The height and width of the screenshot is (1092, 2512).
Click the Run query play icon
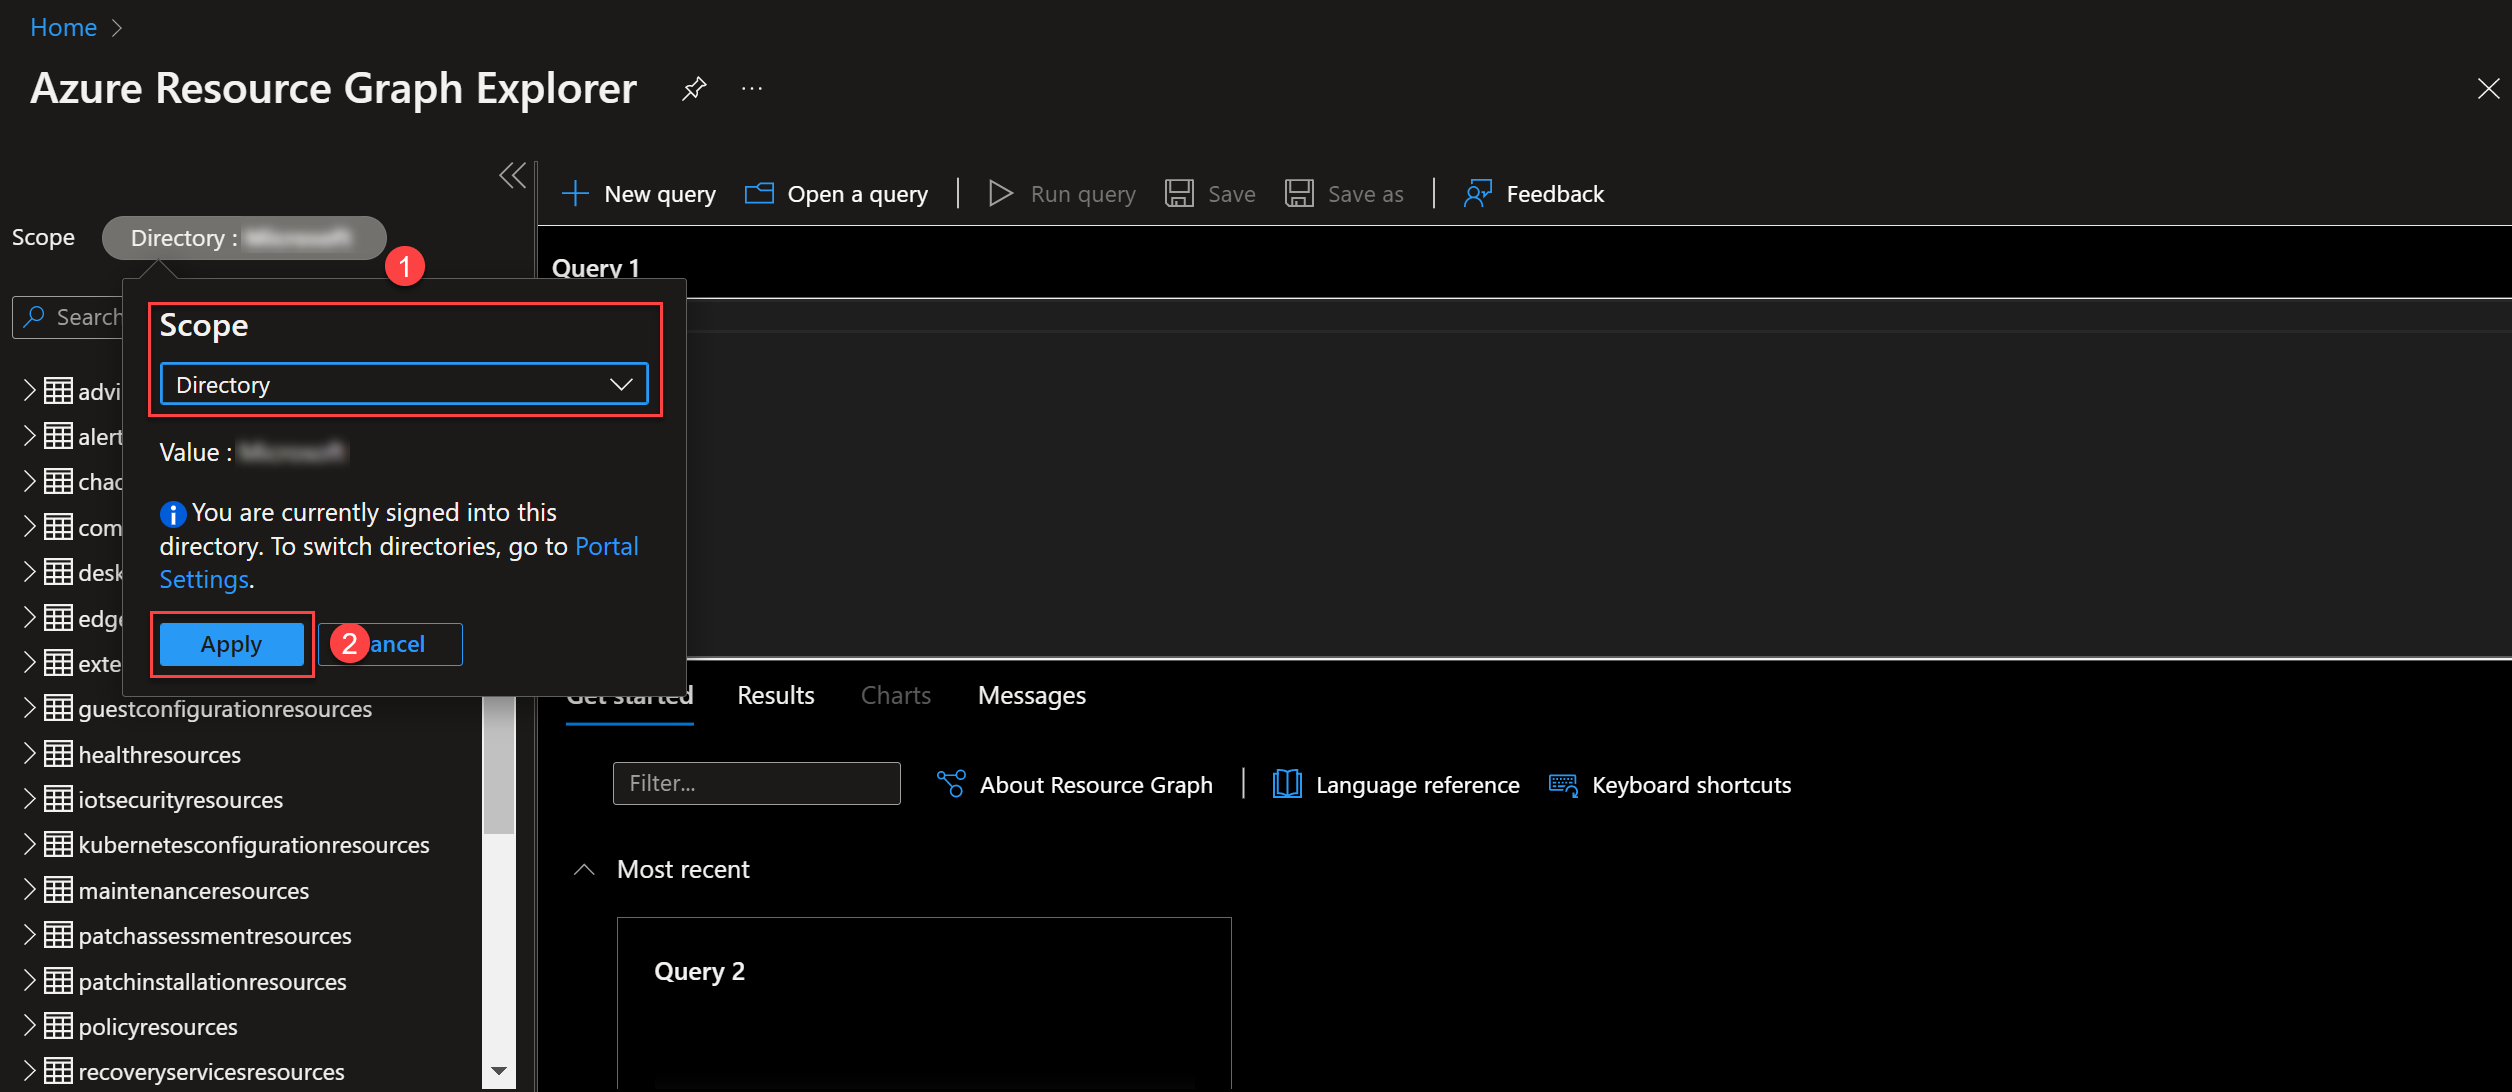[x=1000, y=194]
